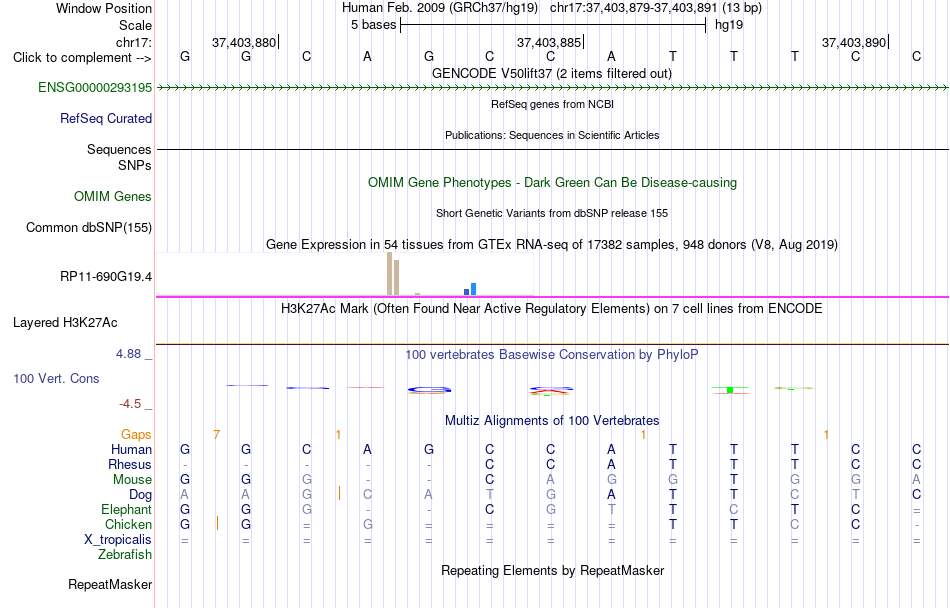Click the OMIM Gene Phenotypes track title
Screen dimensions: 950x608
[553, 183]
